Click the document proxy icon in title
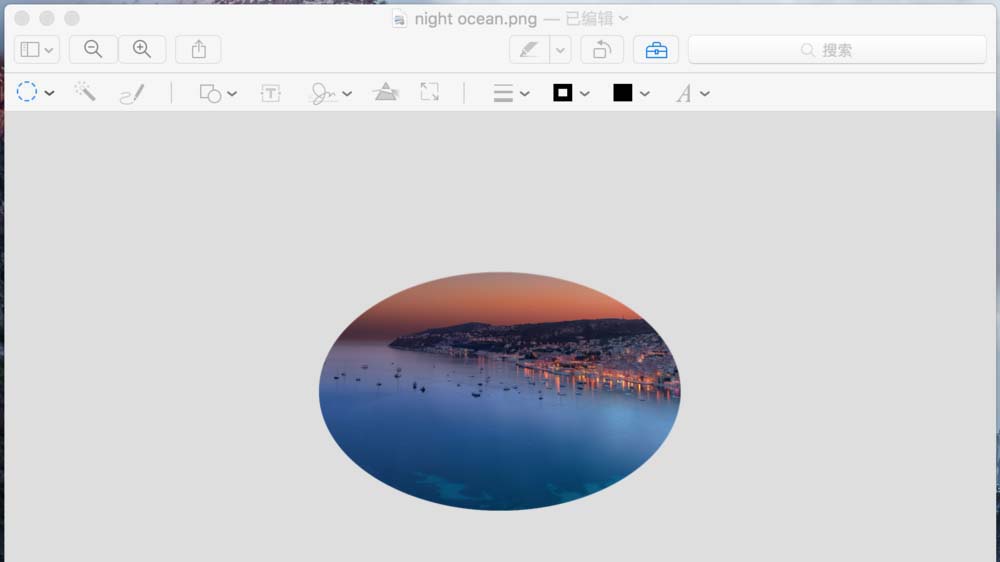 click(x=399, y=19)
